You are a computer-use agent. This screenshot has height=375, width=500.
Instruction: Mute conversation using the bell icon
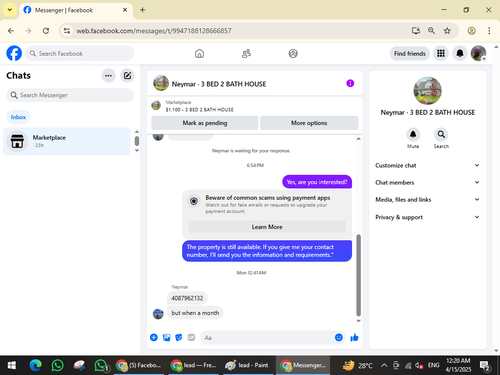(x=413, y=134)
